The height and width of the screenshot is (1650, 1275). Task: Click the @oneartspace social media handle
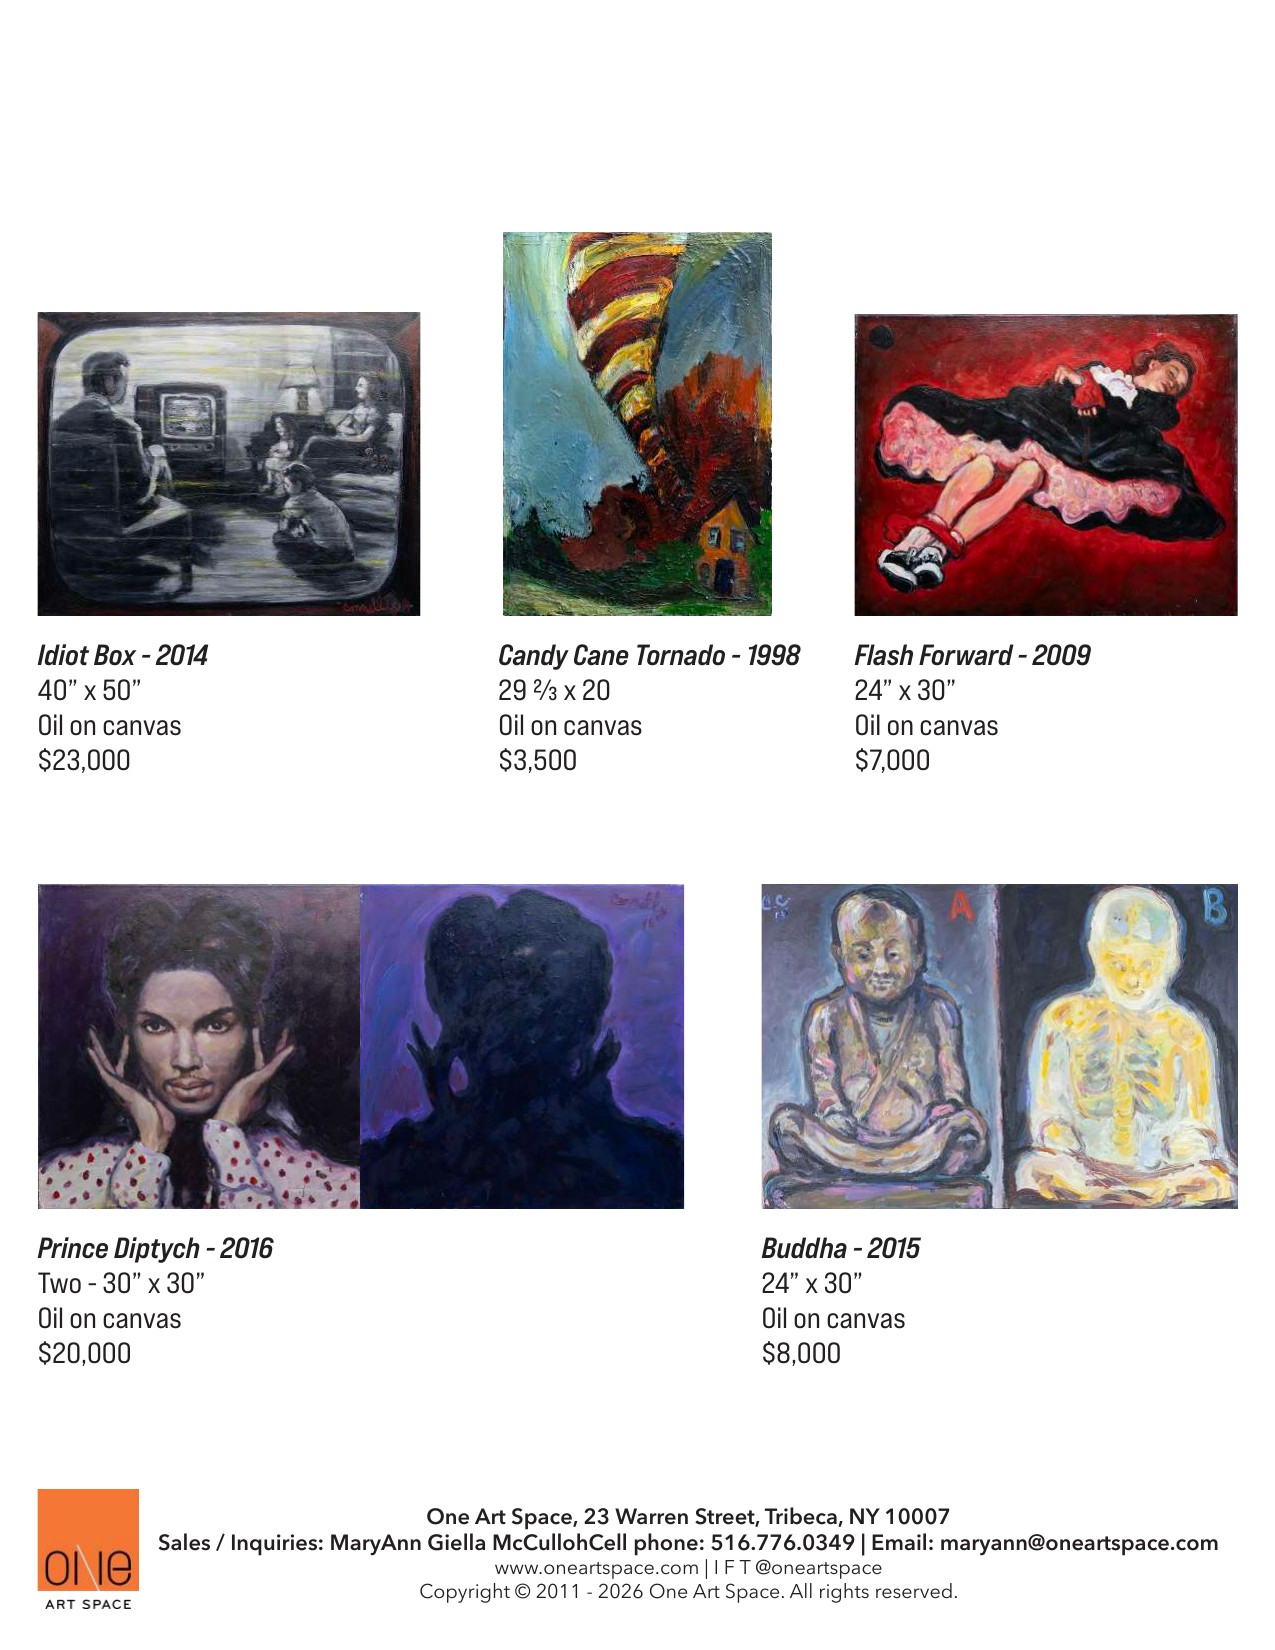(819, 1568)
